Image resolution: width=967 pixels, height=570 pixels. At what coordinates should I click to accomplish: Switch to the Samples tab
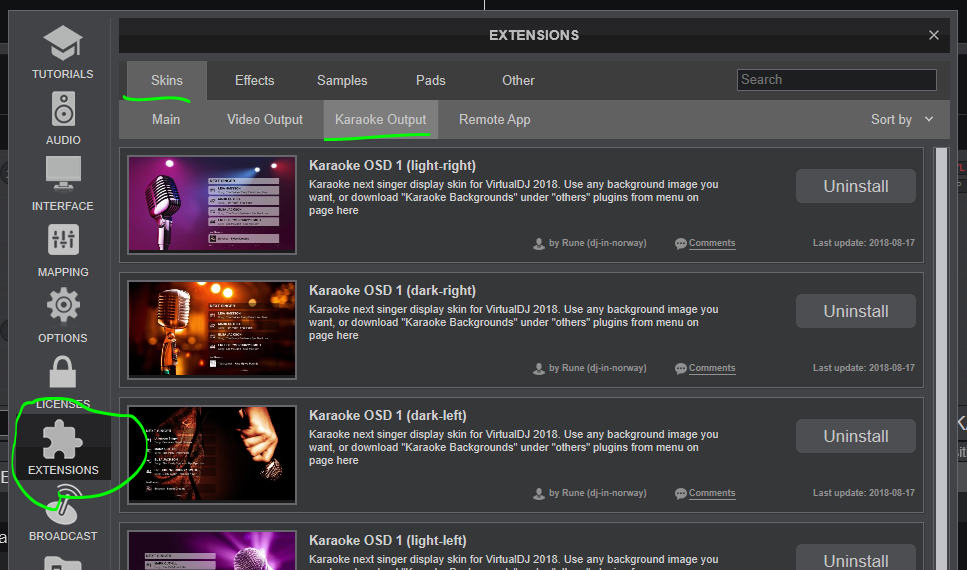342,80
